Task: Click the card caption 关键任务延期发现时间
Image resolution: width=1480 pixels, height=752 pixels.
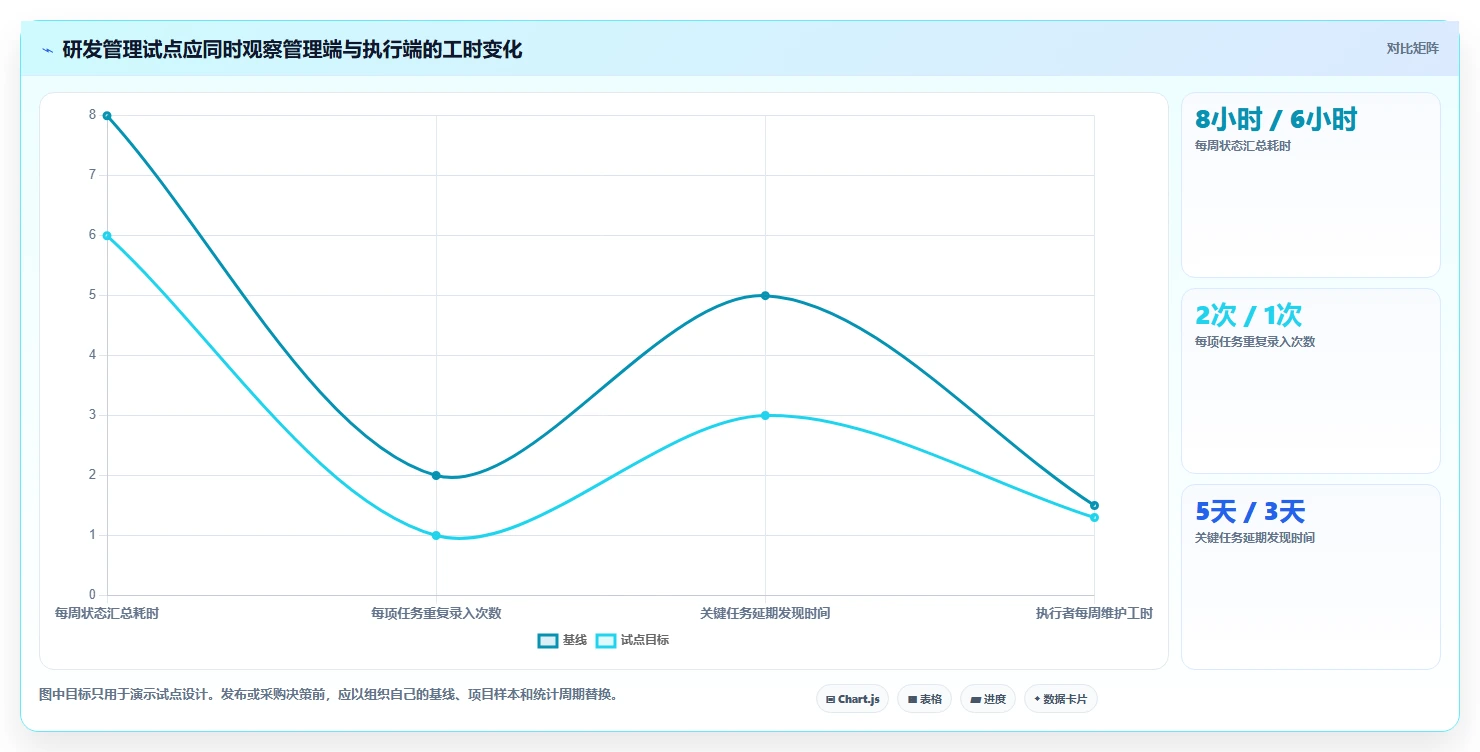Action: tap(1255, 538)
